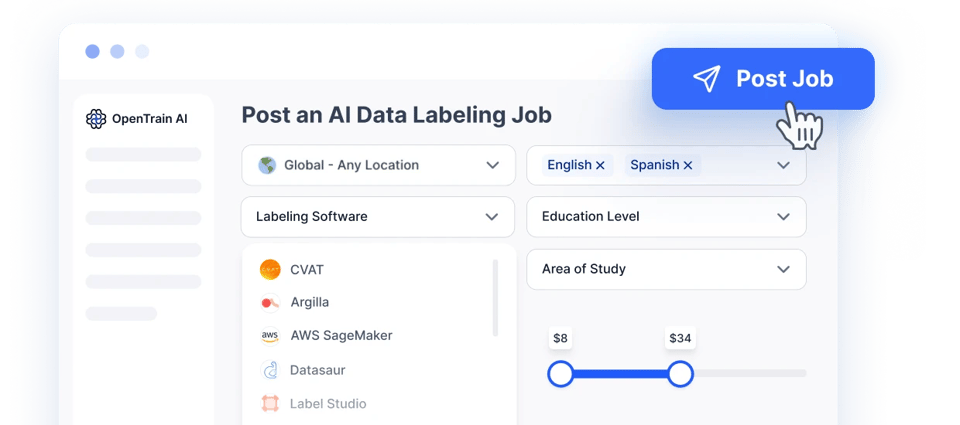Click the globe icon in location field
960x425 pixels.
(x=266, y=165)
